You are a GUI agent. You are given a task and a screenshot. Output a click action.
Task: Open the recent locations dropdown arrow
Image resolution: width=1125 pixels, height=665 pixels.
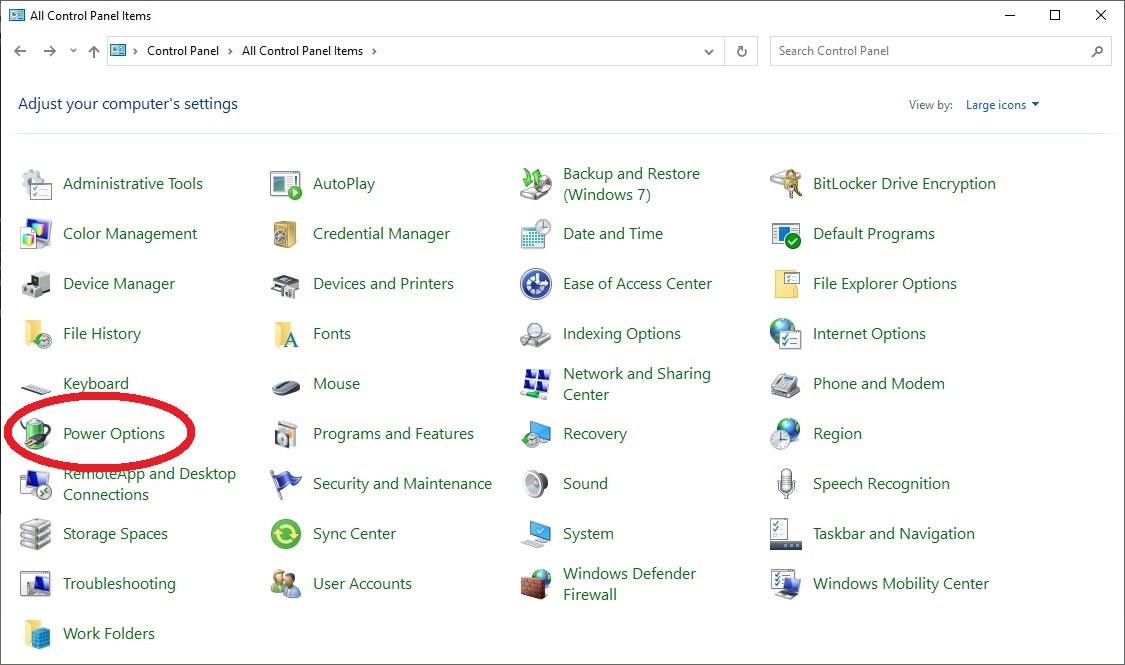[x=73, y=51]
